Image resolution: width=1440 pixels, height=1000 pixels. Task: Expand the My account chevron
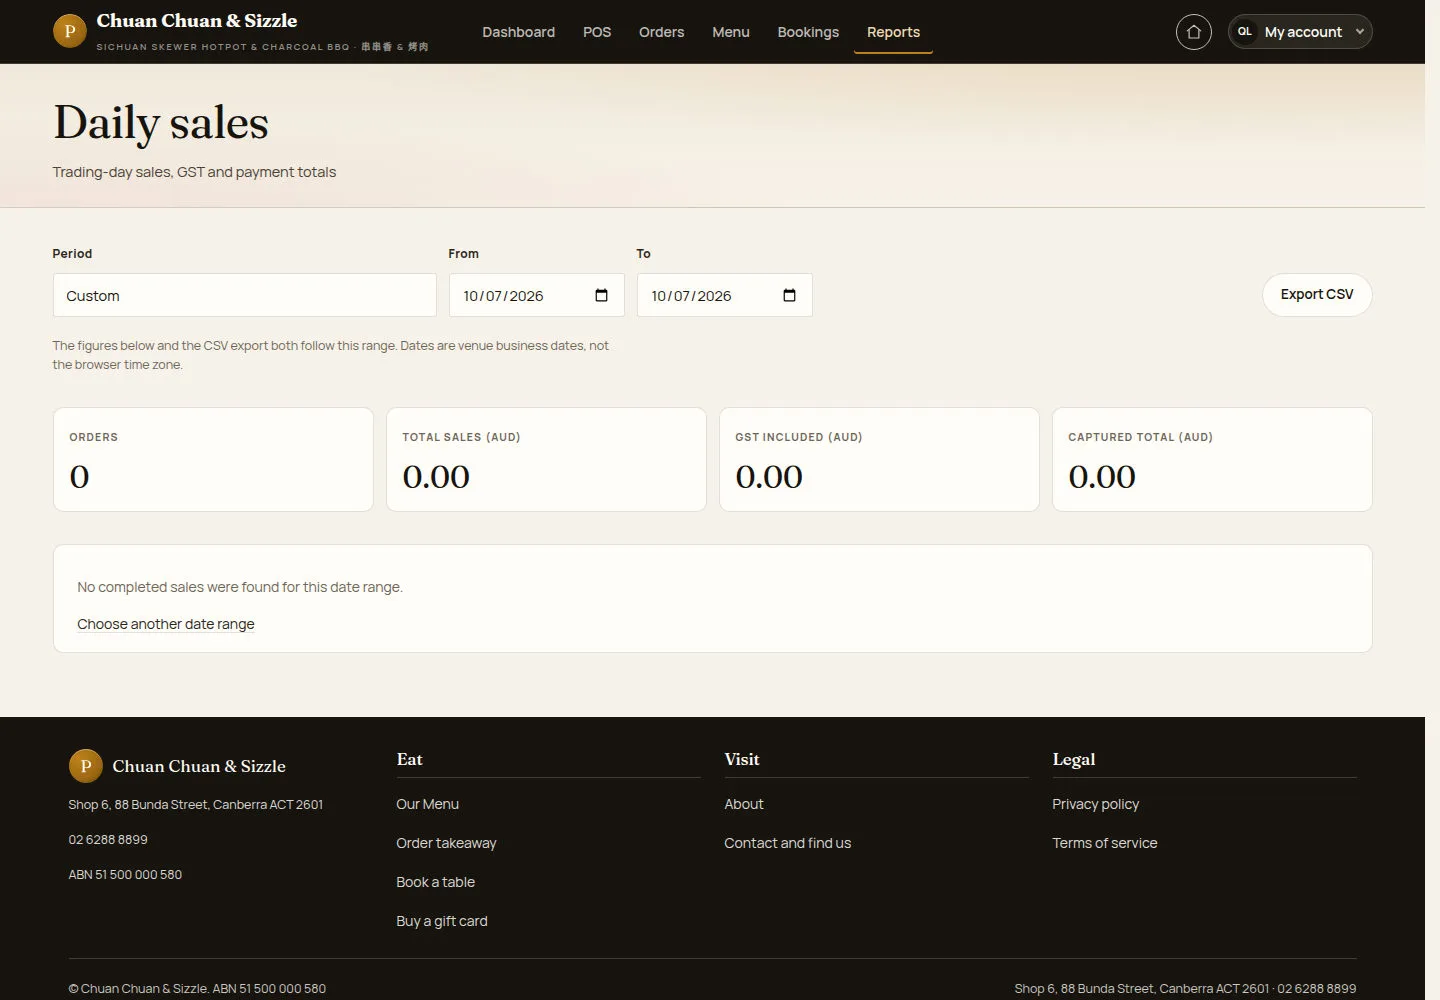[1359, 32]
